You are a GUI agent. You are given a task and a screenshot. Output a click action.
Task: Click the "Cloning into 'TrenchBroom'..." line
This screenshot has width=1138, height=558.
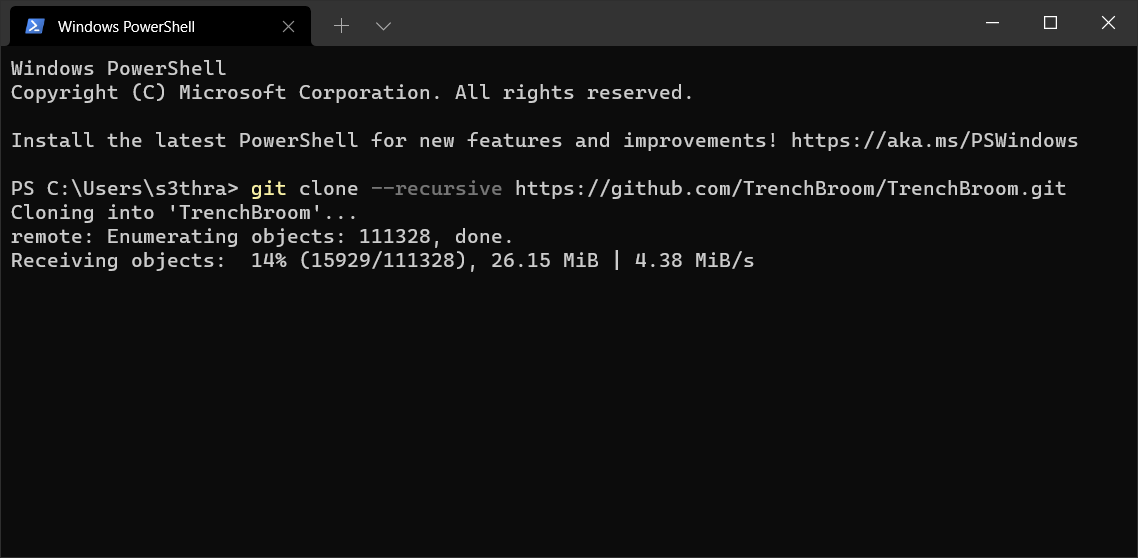pos(184,213)
